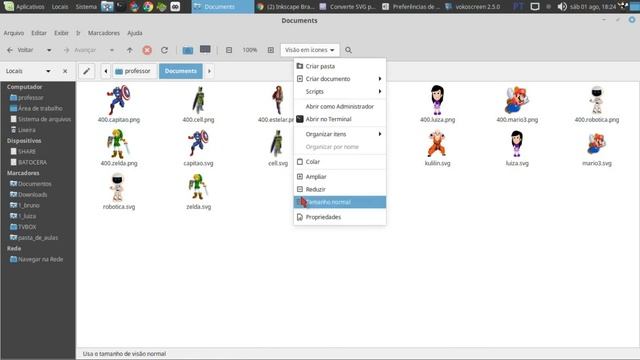Reload the current folder
Viewport: 640px width, 360px height.
point(164,50)
